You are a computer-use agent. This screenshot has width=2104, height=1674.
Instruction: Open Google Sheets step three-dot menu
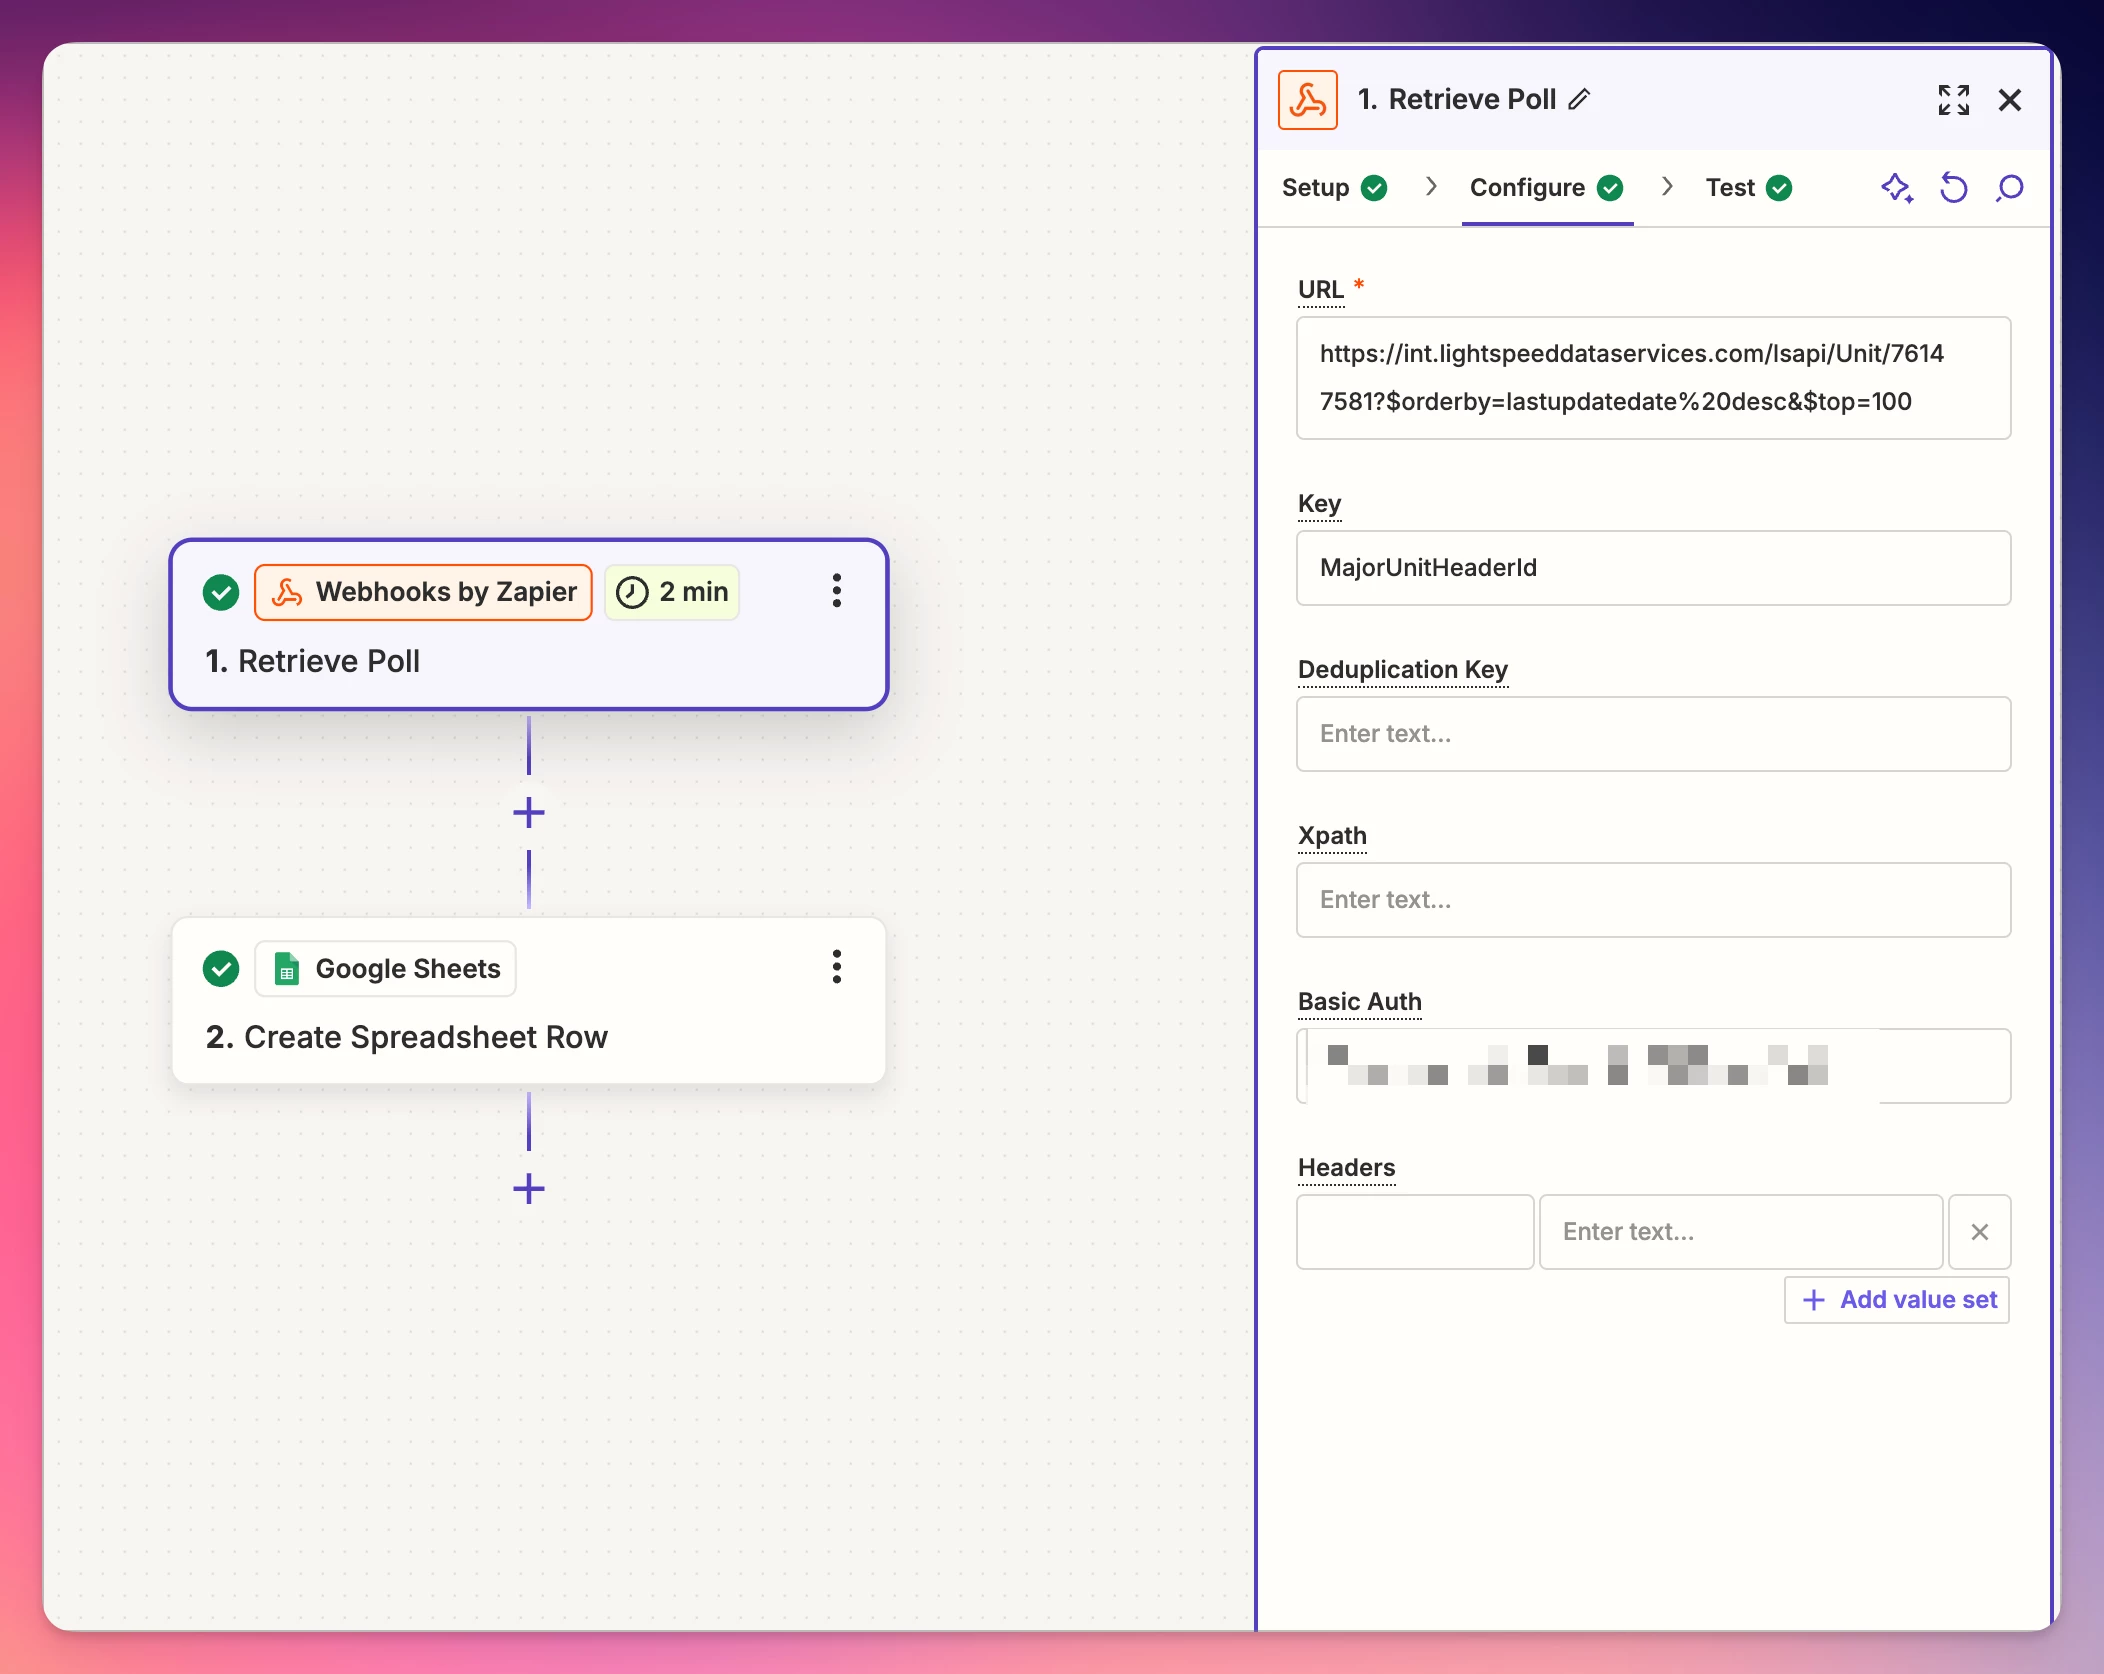837,967
